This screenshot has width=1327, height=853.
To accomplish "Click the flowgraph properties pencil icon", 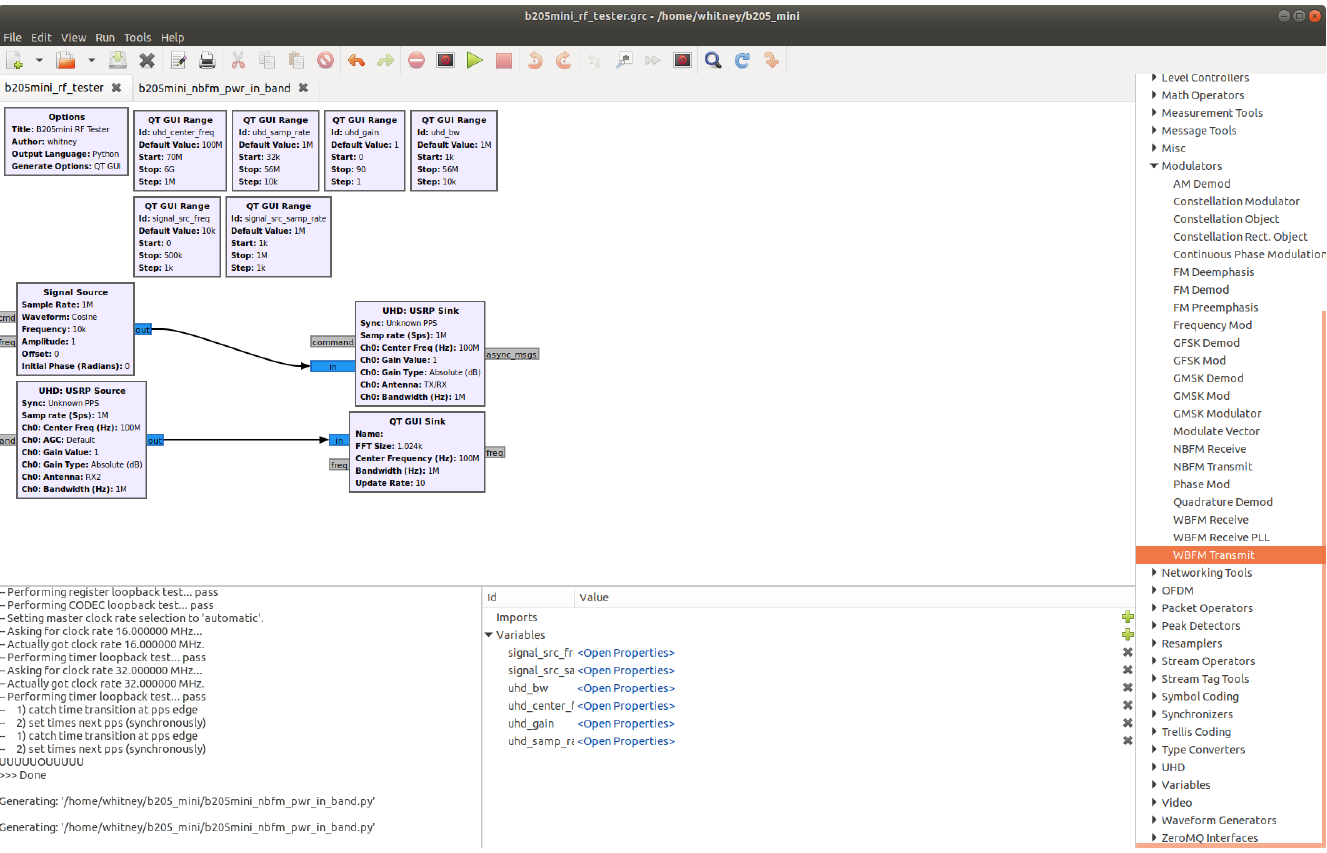I will 178,60.
